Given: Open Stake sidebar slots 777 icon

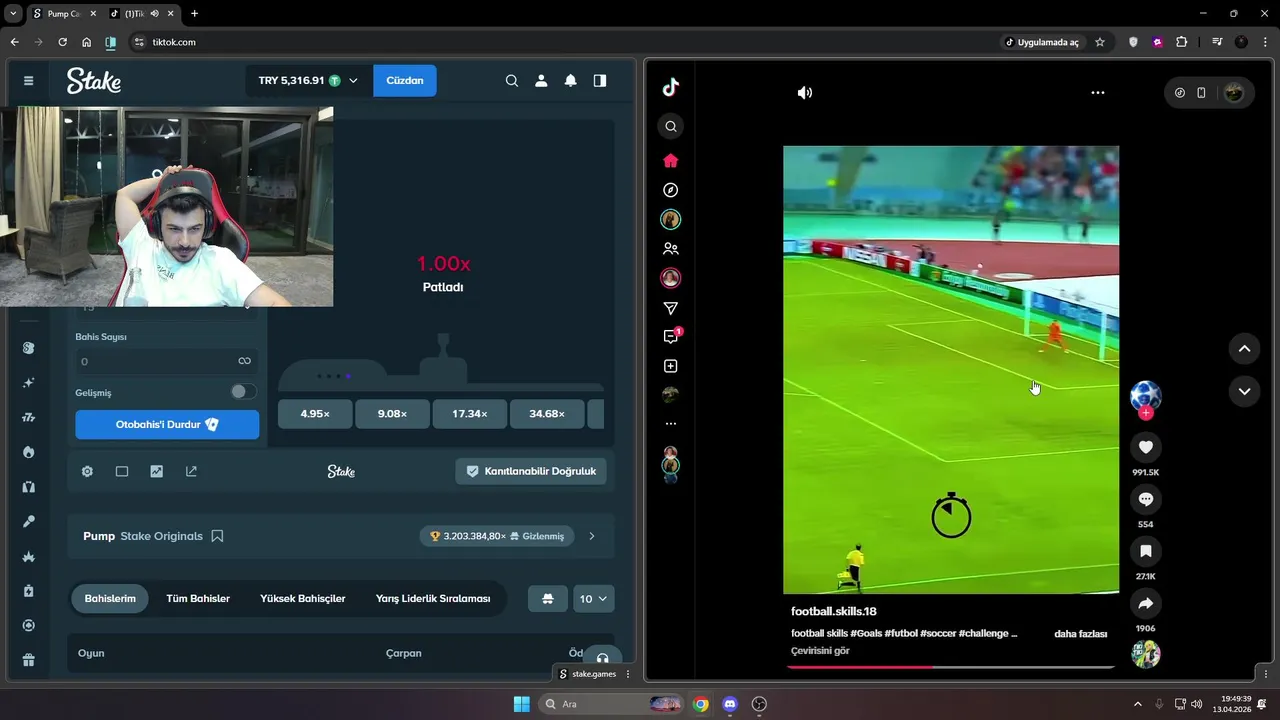Looking at the screenshot, I should click(28, 417).
